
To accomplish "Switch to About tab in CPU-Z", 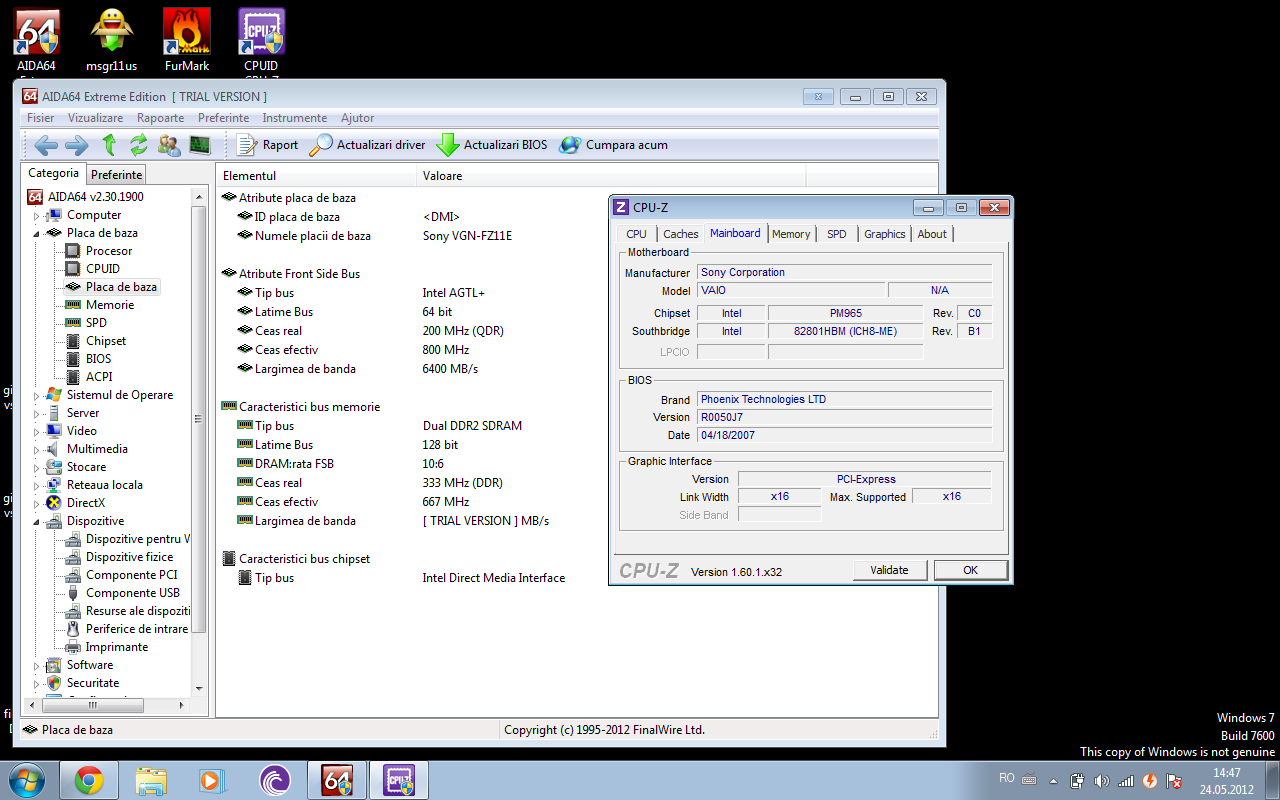I will (x=932, y=234).
